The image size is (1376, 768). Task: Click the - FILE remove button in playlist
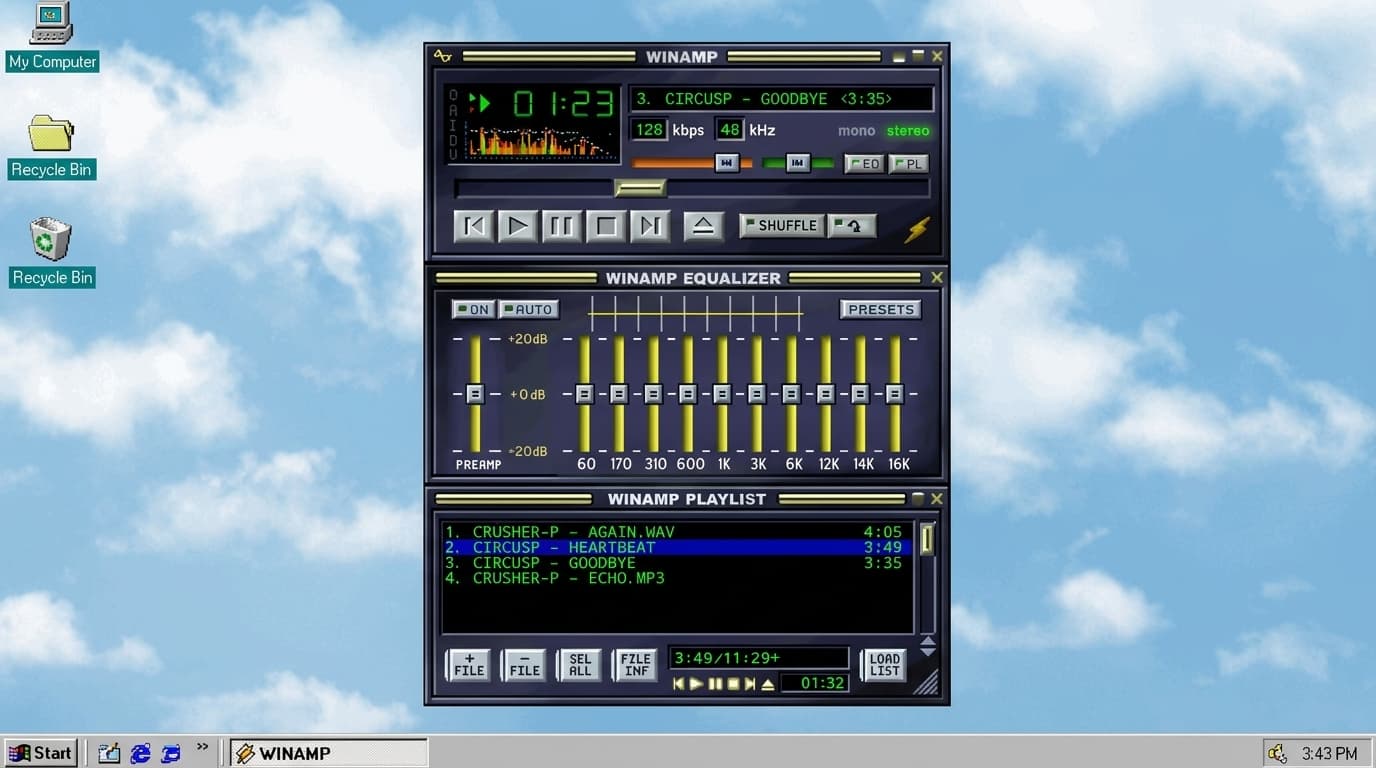click(x=525, y=665)
